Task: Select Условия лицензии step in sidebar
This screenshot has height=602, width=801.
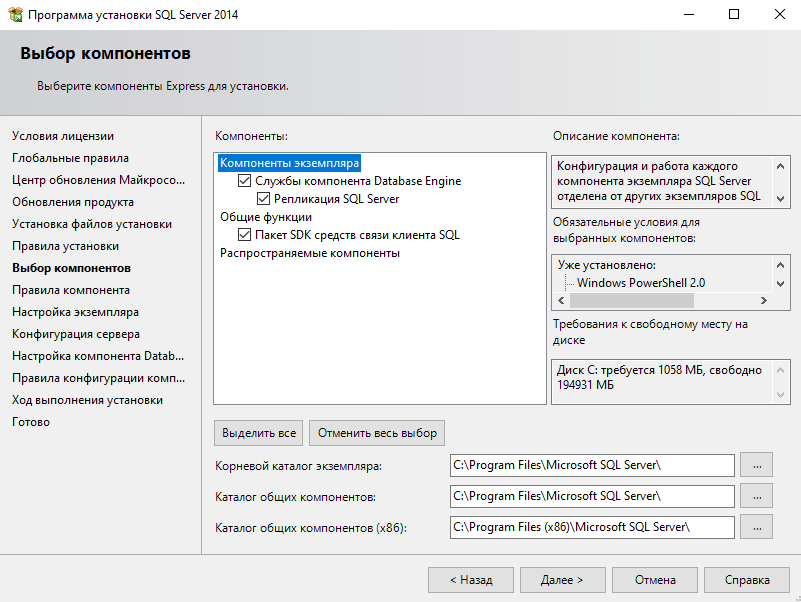Action: click(x=63, y=136)
